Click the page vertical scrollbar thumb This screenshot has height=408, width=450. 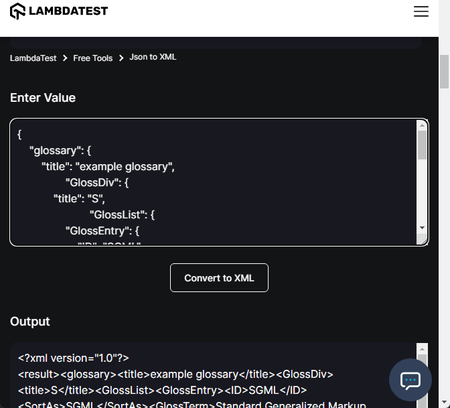(x=444, y=71)
